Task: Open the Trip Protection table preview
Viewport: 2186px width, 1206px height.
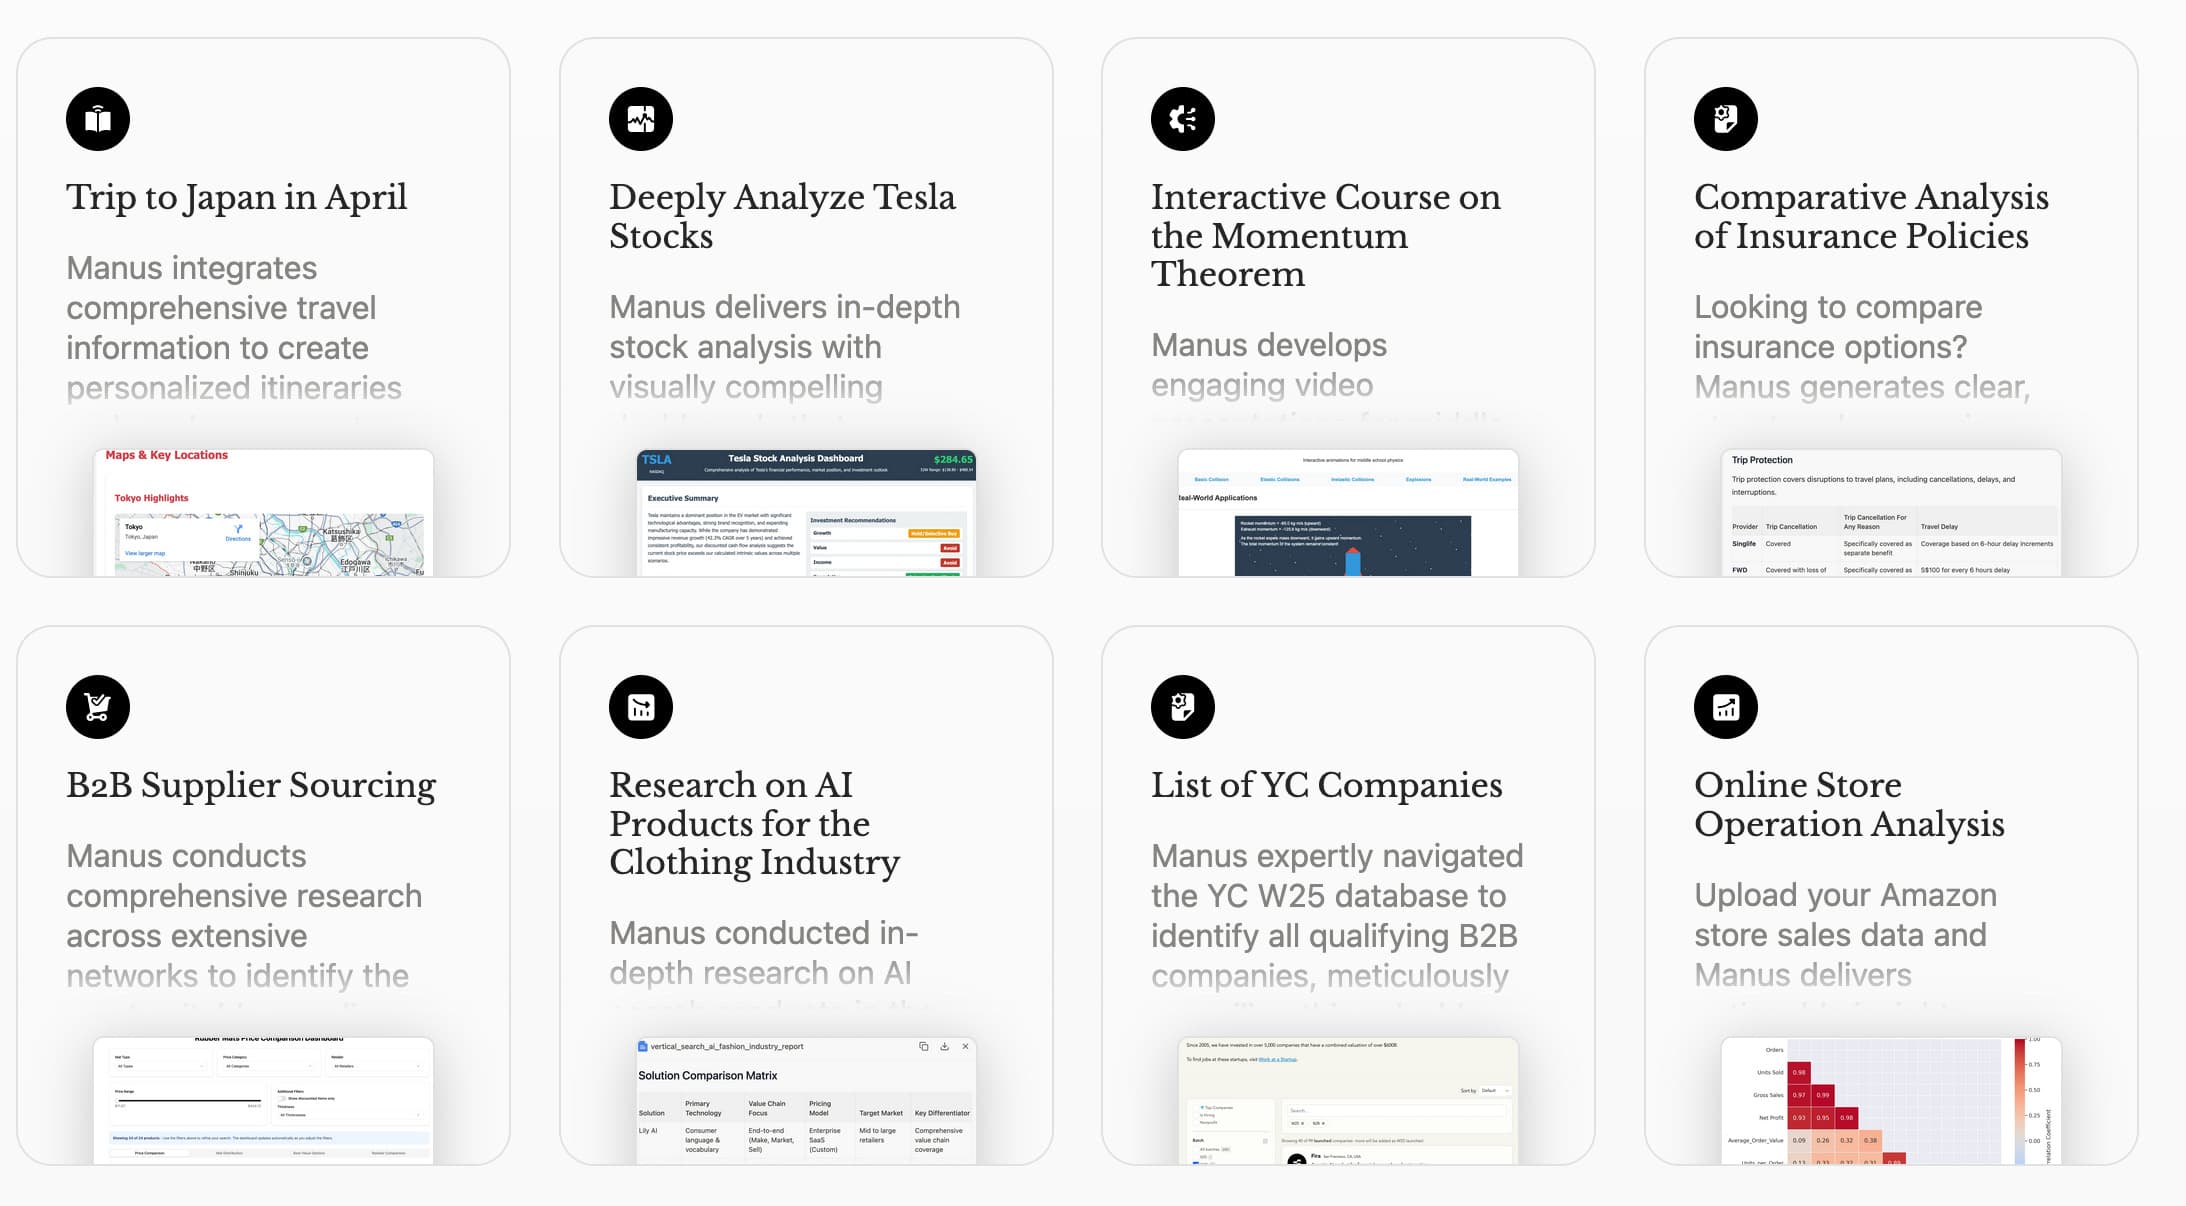Action: tap(1891, 512)
